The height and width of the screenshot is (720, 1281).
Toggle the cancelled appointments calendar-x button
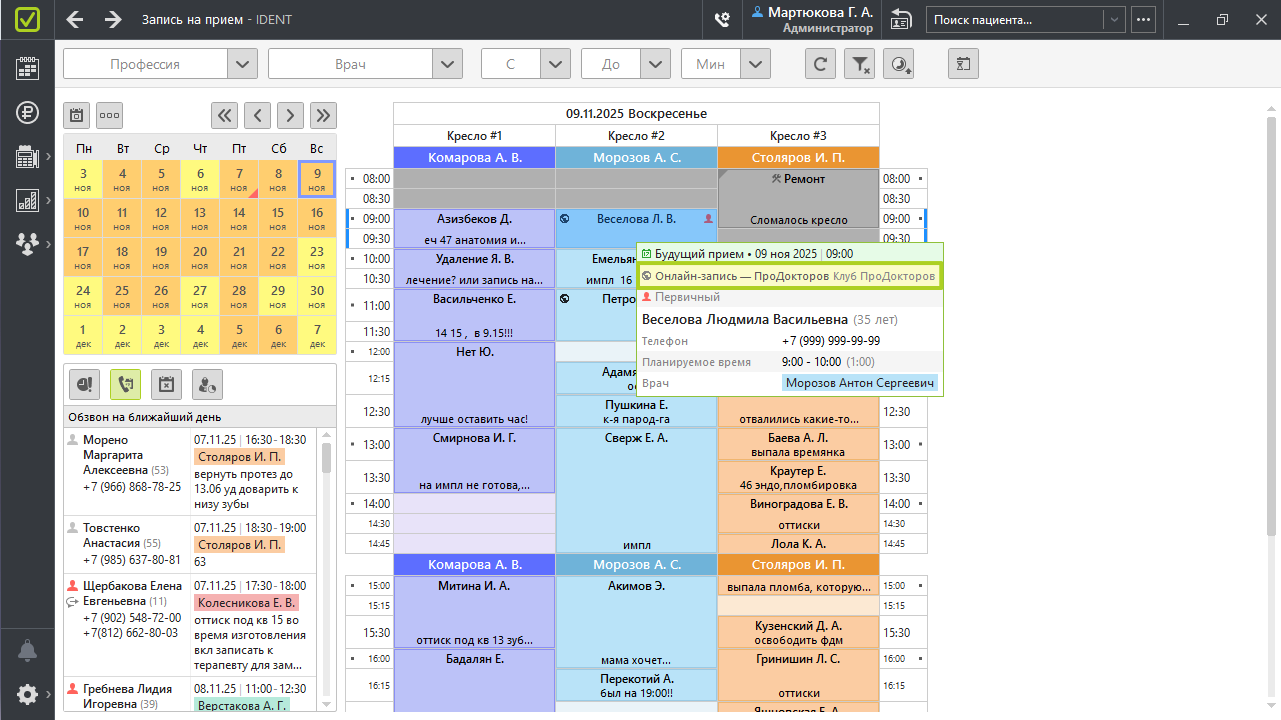[166, 383]
